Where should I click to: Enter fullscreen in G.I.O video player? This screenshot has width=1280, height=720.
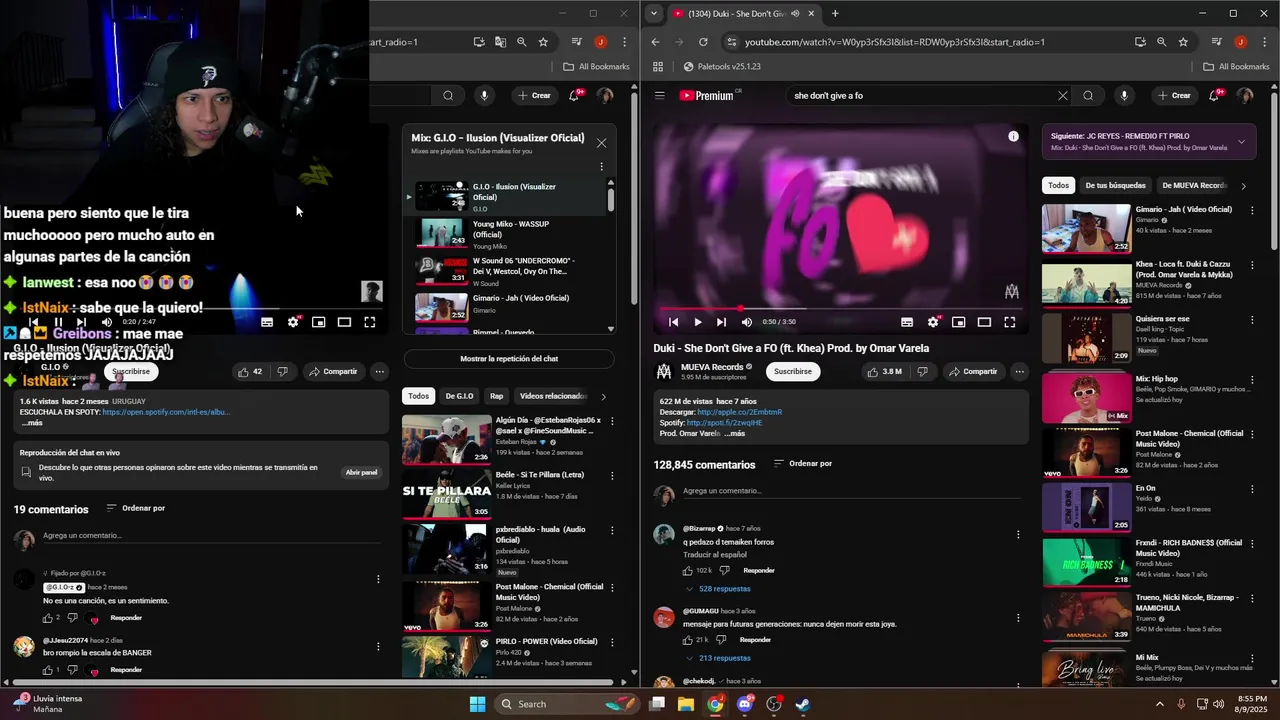click(x=370, y=322)
